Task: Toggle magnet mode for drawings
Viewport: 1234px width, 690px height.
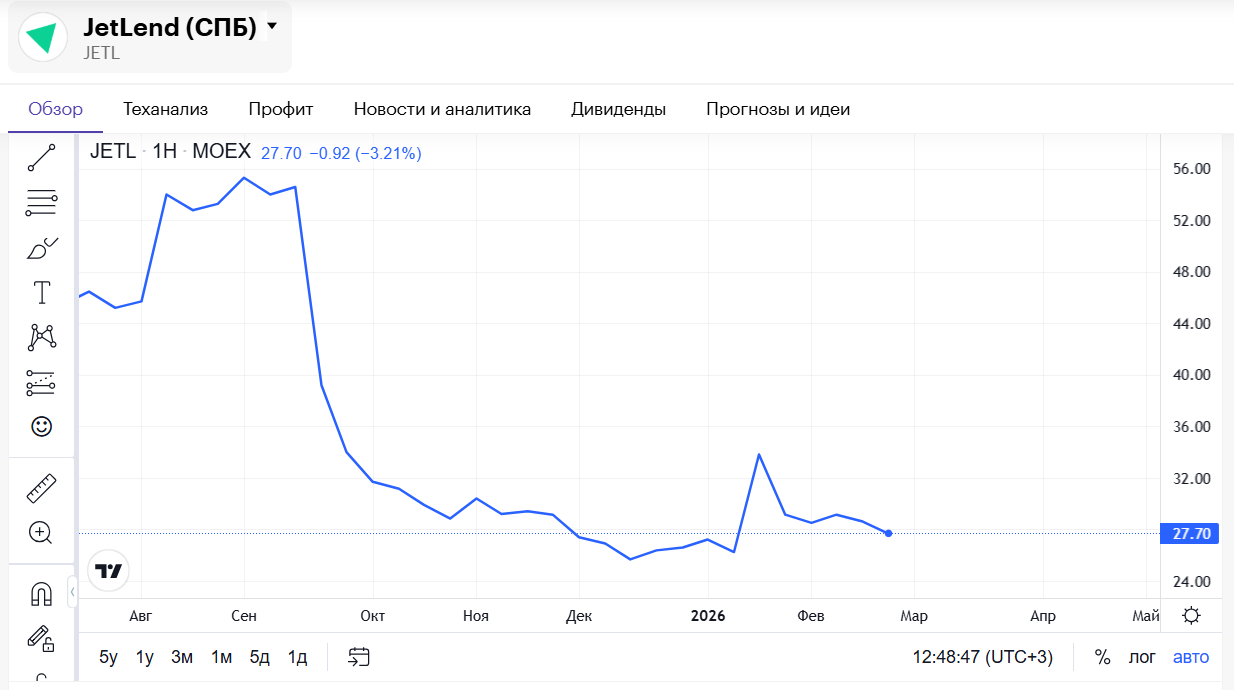Action: coord(41,594)
